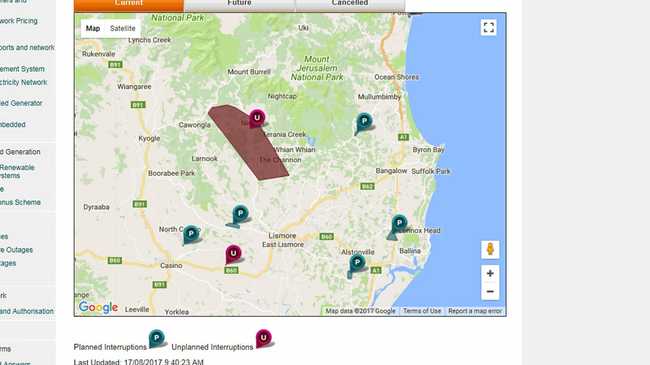
Task: Select the unplanned outage marker near Nightcap
Action: (257, 119)
